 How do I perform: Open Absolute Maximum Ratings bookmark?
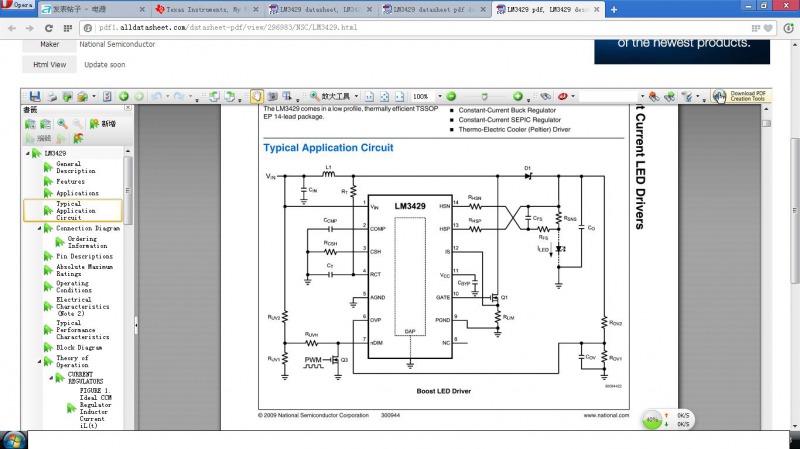pyautogui.click(x=84, y=270)
